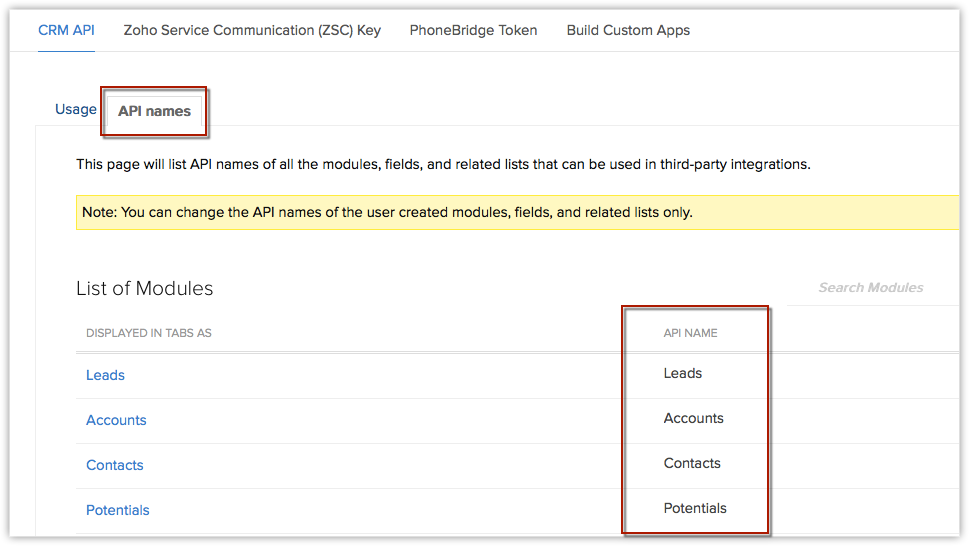Go to the Build Custom Apps tab

coord(628,30)
